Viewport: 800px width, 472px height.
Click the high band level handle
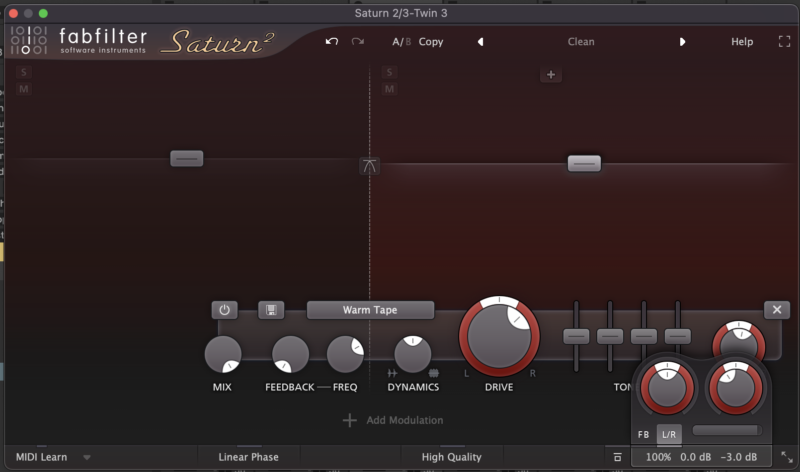tap(584, 163)
